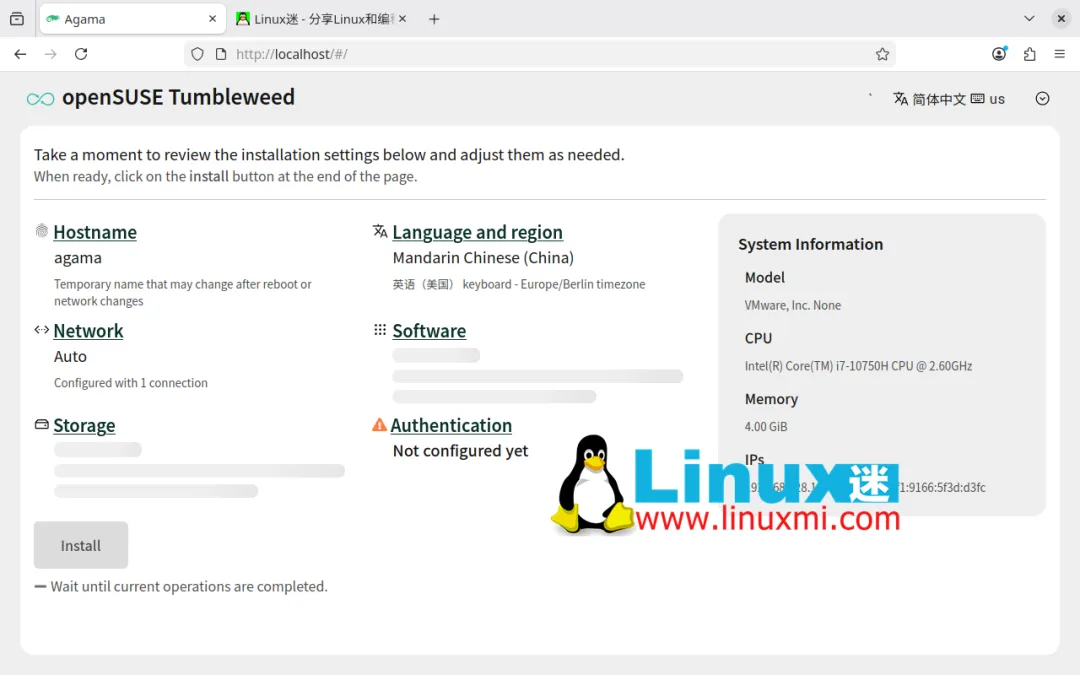Open the Storage settings link
1080x675 pixels.
point(84,426)
